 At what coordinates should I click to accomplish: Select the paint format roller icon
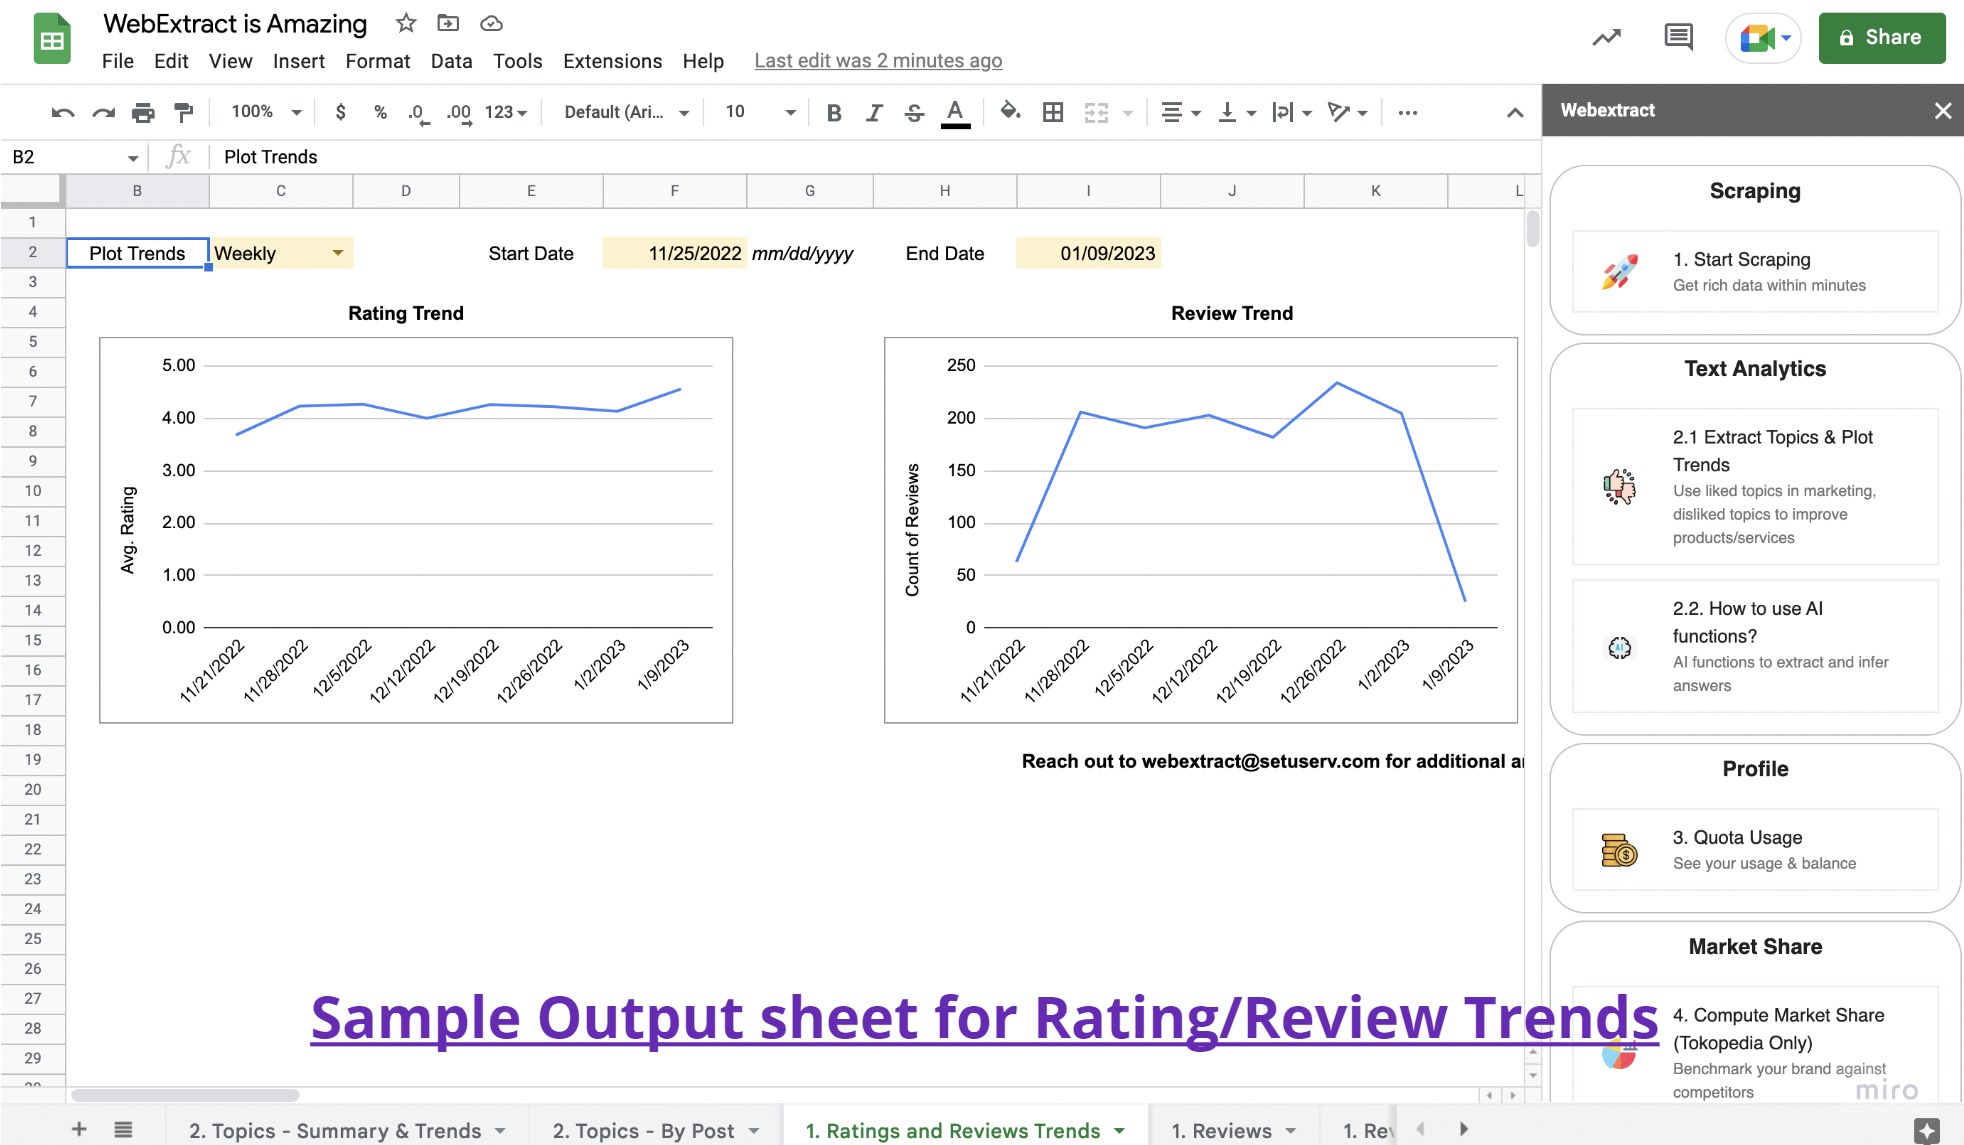pos(183,112)
